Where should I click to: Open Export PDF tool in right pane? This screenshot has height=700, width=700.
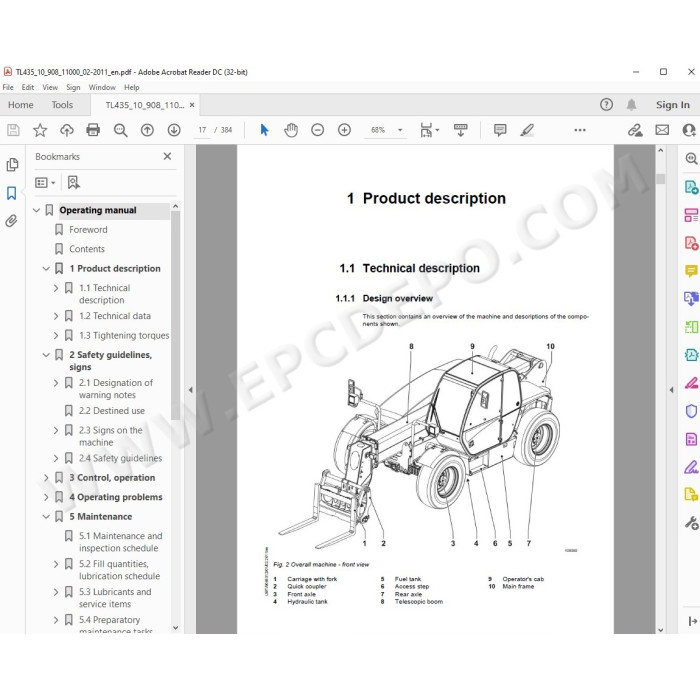[691, 187]
